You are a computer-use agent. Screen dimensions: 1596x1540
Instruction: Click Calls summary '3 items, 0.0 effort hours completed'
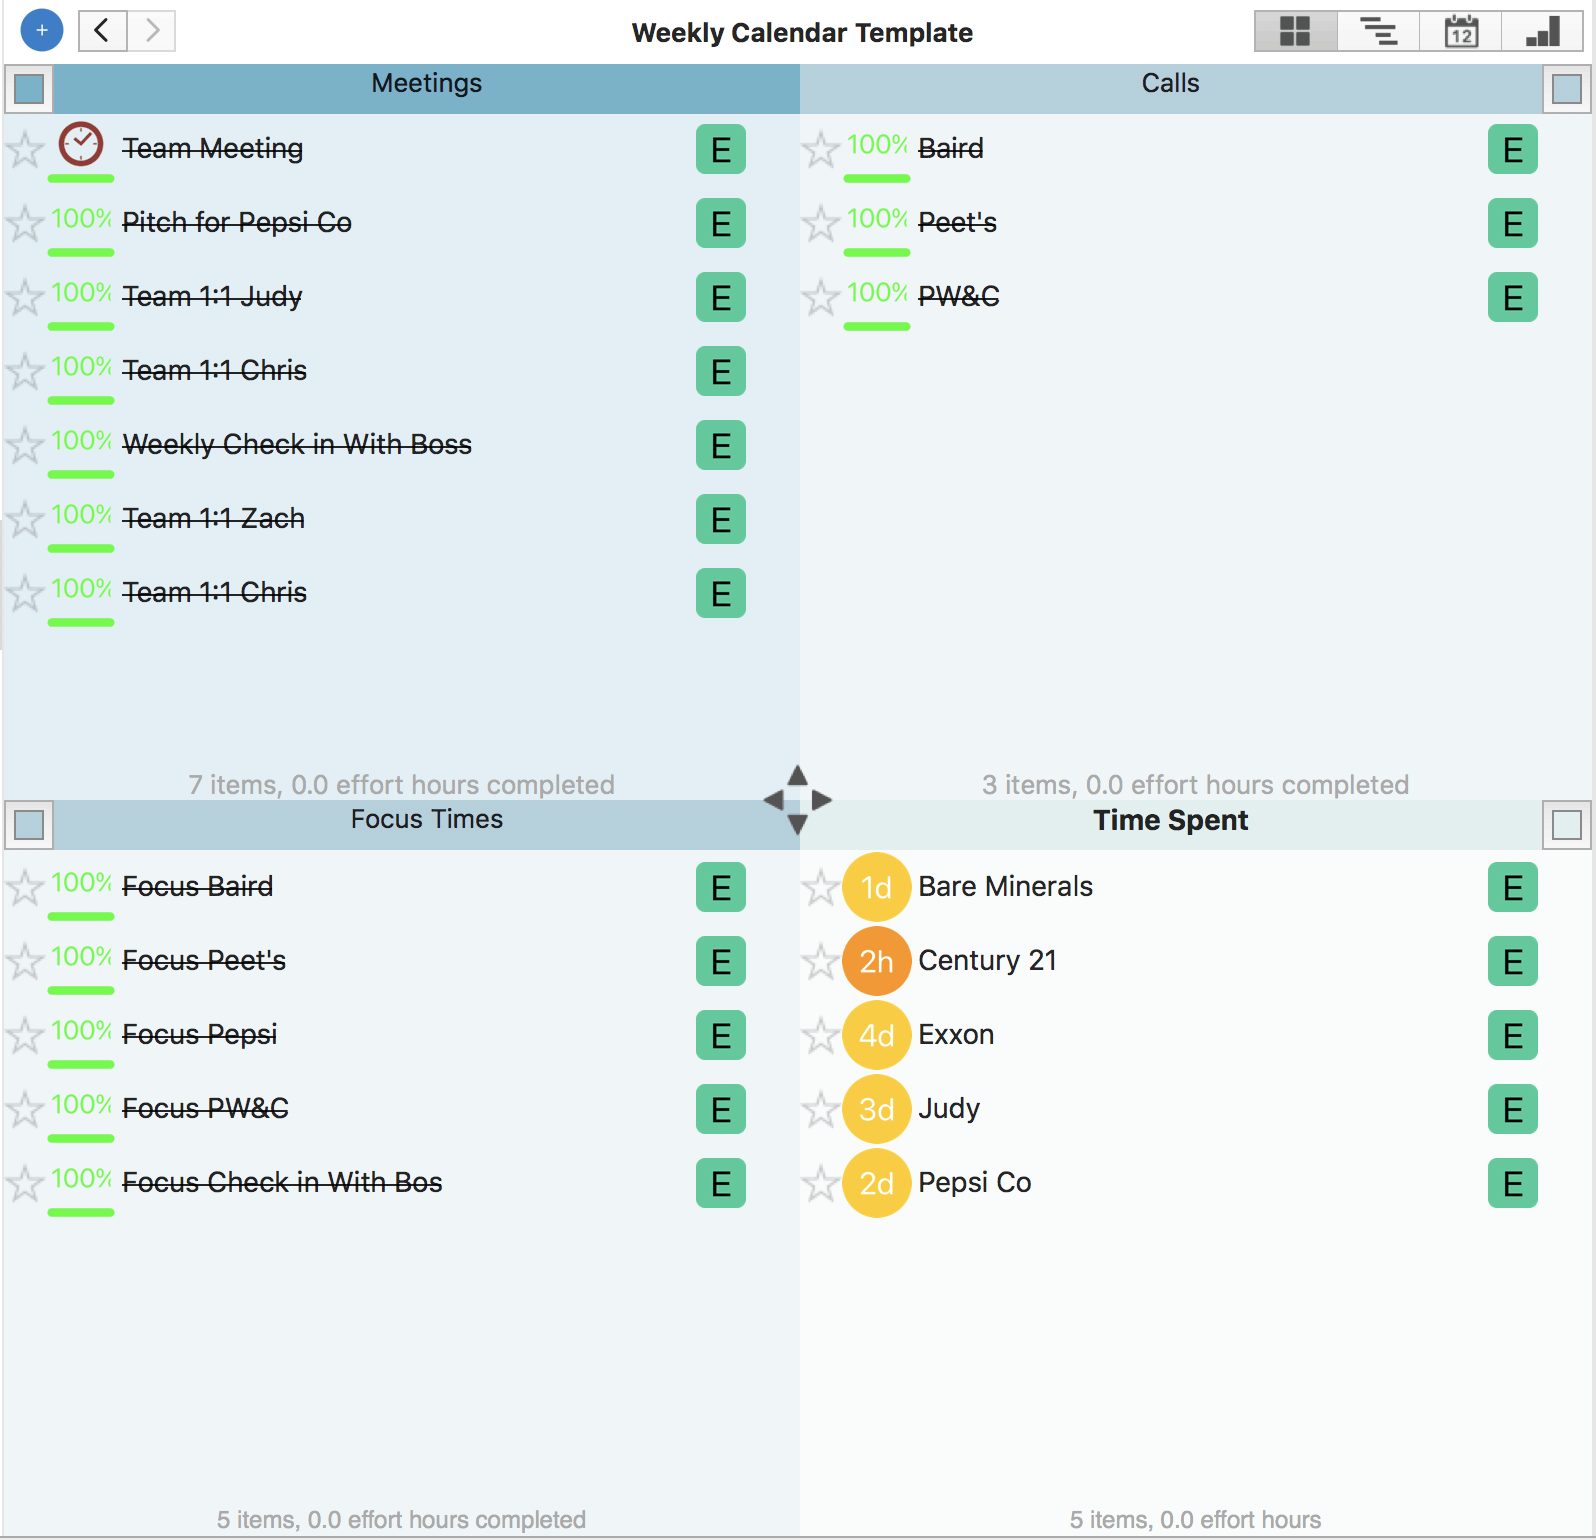[x=1195, y=785]
